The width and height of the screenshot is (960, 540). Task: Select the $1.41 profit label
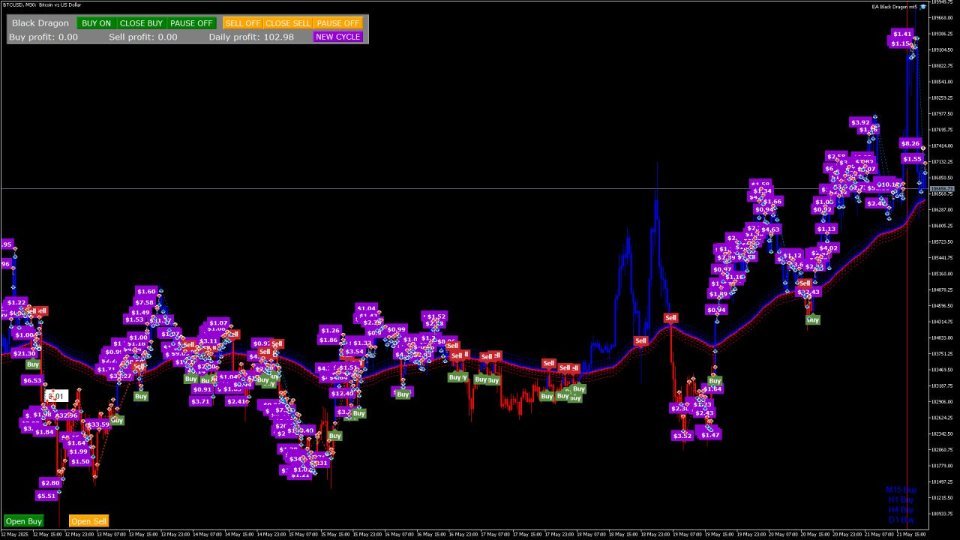pyautogui.click(x=902, y=34)
